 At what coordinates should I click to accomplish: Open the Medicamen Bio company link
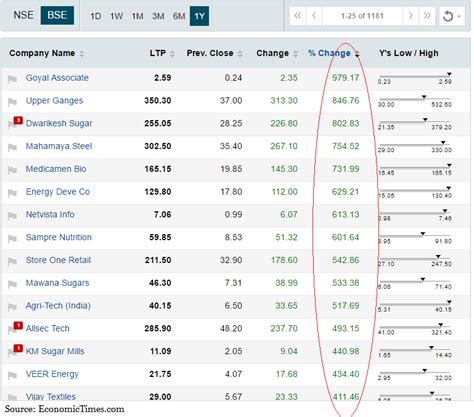click(x=56, y=169)
